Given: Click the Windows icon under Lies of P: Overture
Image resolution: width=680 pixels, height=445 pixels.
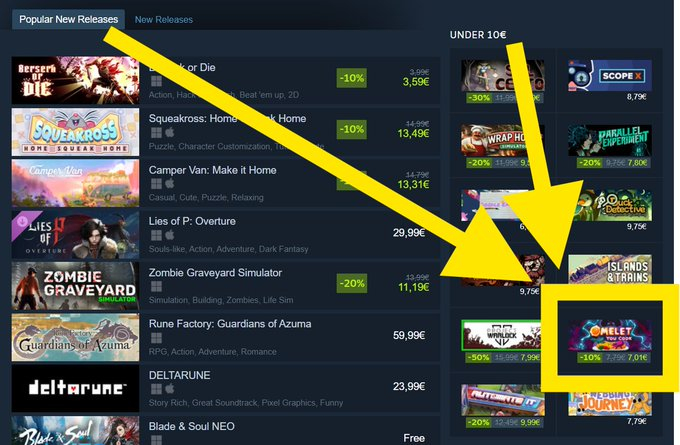Looking at the screenshot, I should tap(156, 235).
